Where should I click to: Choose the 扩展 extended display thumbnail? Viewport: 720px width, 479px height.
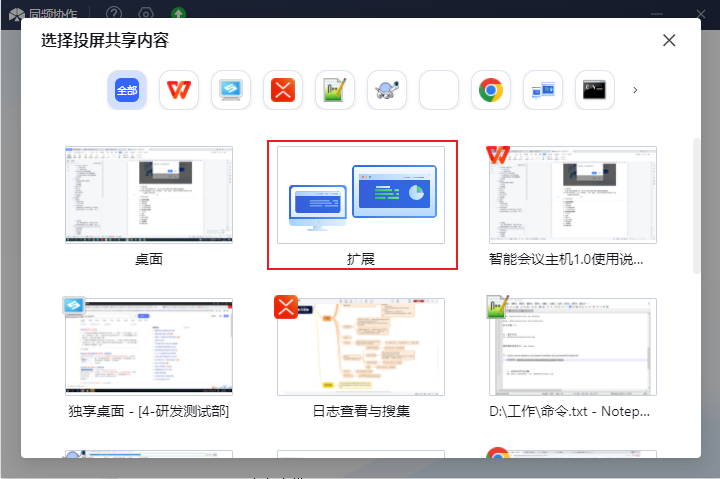(361, 195)
